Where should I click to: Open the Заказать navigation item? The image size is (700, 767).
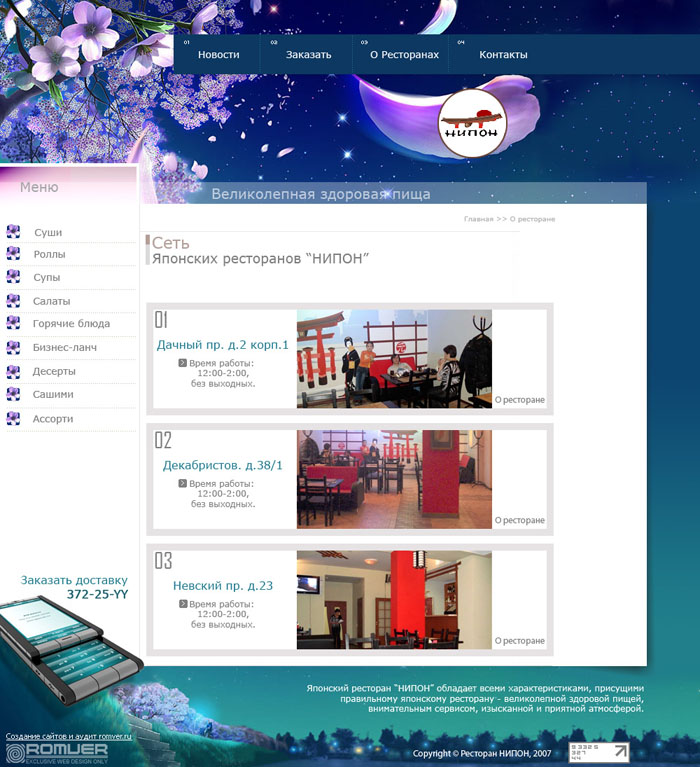pyautogui.click(x=308, y=55)
